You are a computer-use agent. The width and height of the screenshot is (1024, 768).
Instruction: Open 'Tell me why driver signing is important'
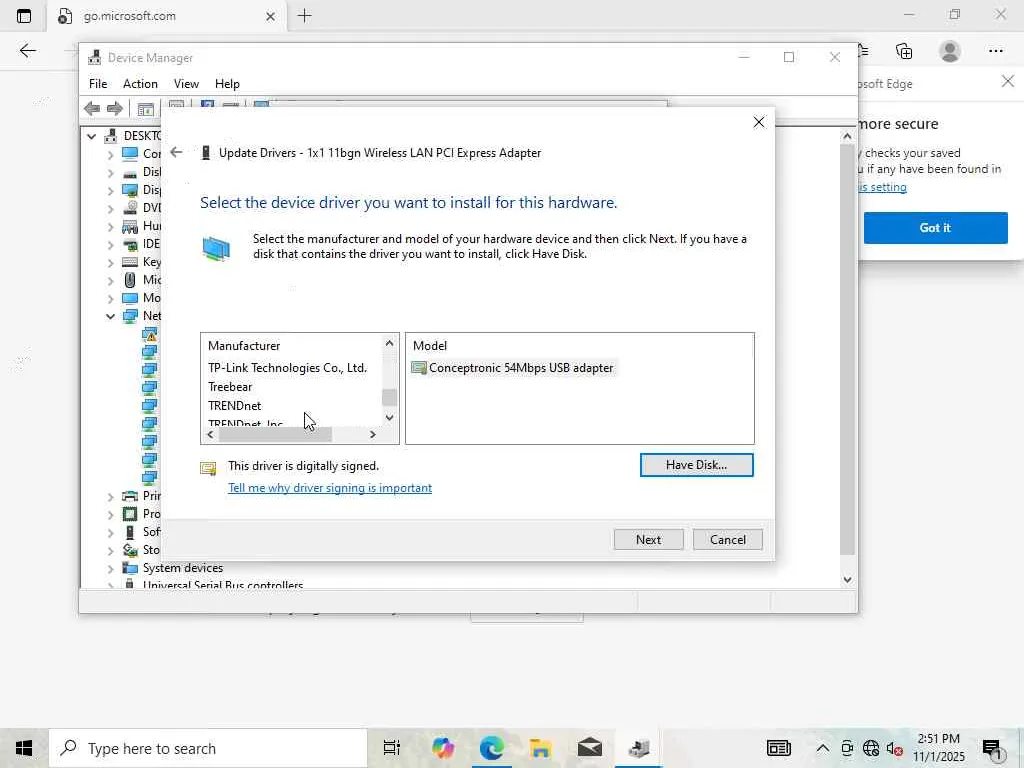[330, 488]
